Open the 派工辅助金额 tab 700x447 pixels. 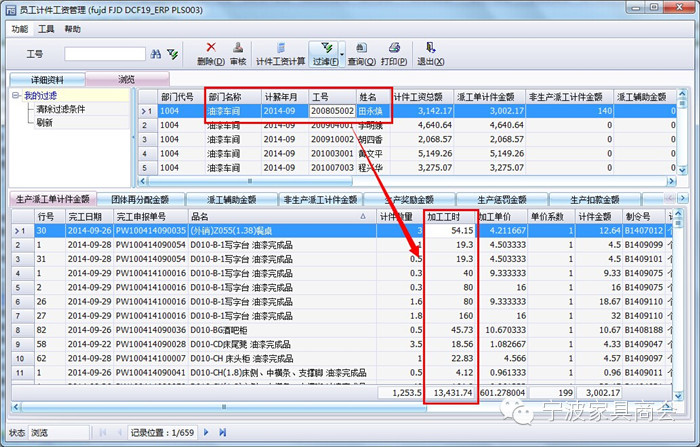(231, 200)
